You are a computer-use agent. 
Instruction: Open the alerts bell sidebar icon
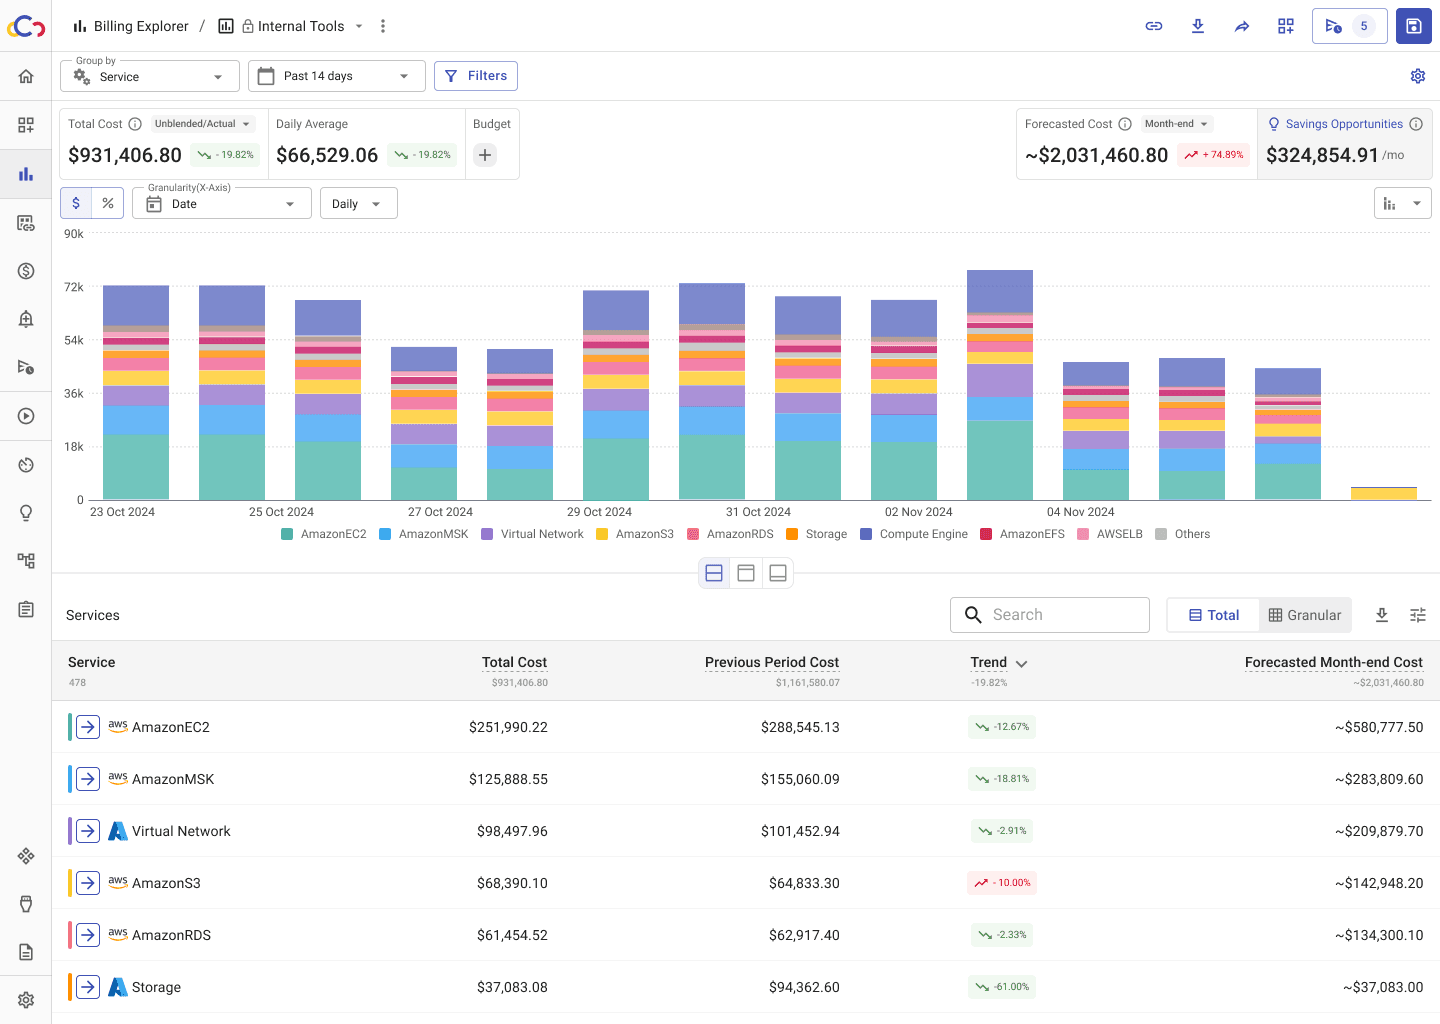tap(26, 319)
